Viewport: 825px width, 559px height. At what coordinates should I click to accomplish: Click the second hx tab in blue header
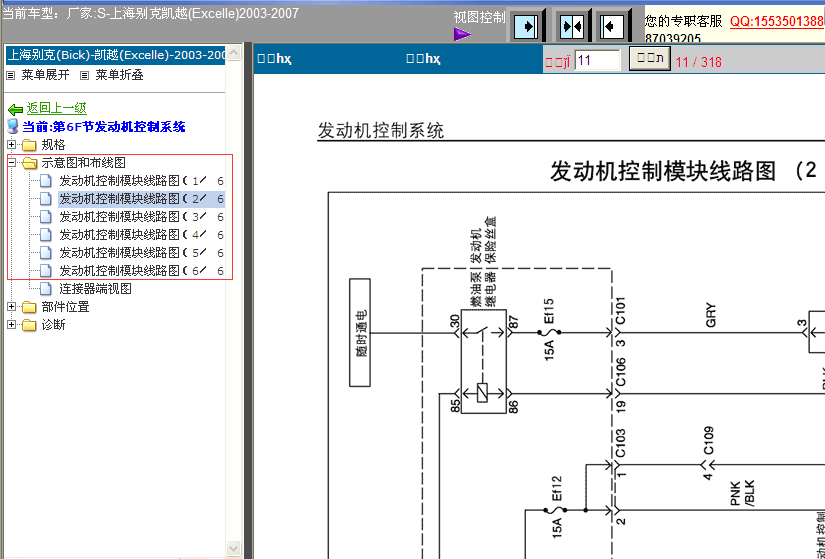pyautogui.click(x=423, y=58)
